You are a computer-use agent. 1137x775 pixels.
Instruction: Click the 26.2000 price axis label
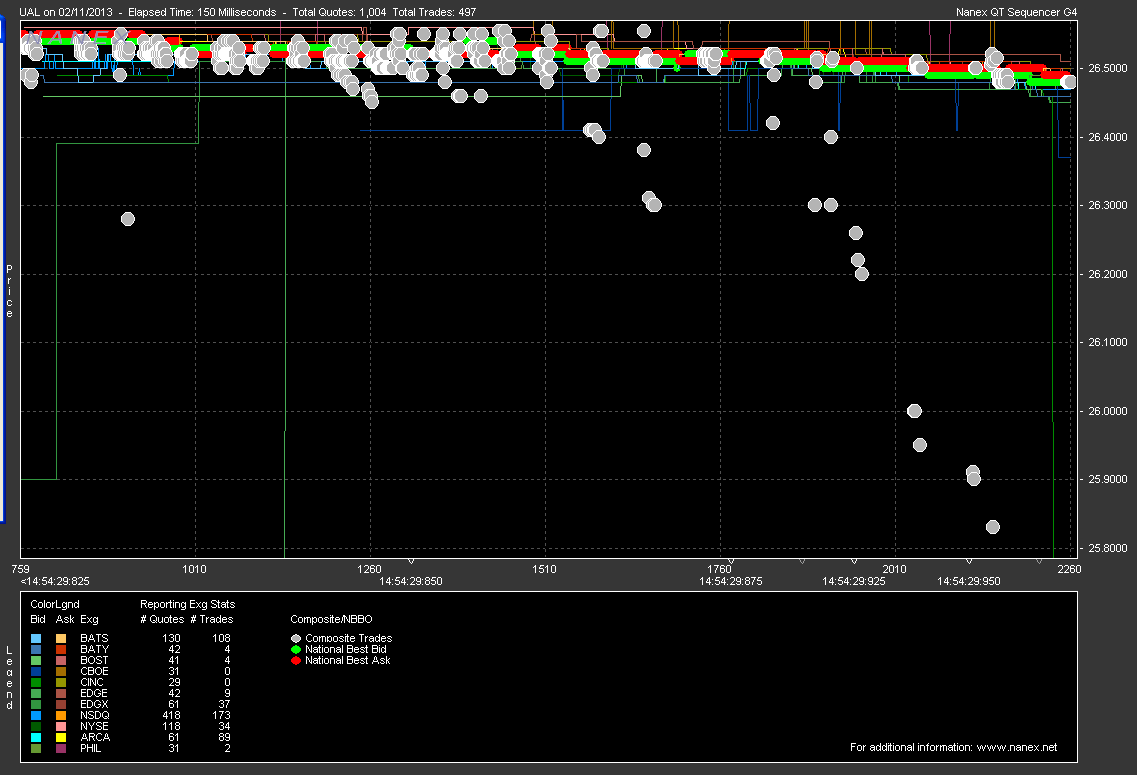[x=1108, y=274]
